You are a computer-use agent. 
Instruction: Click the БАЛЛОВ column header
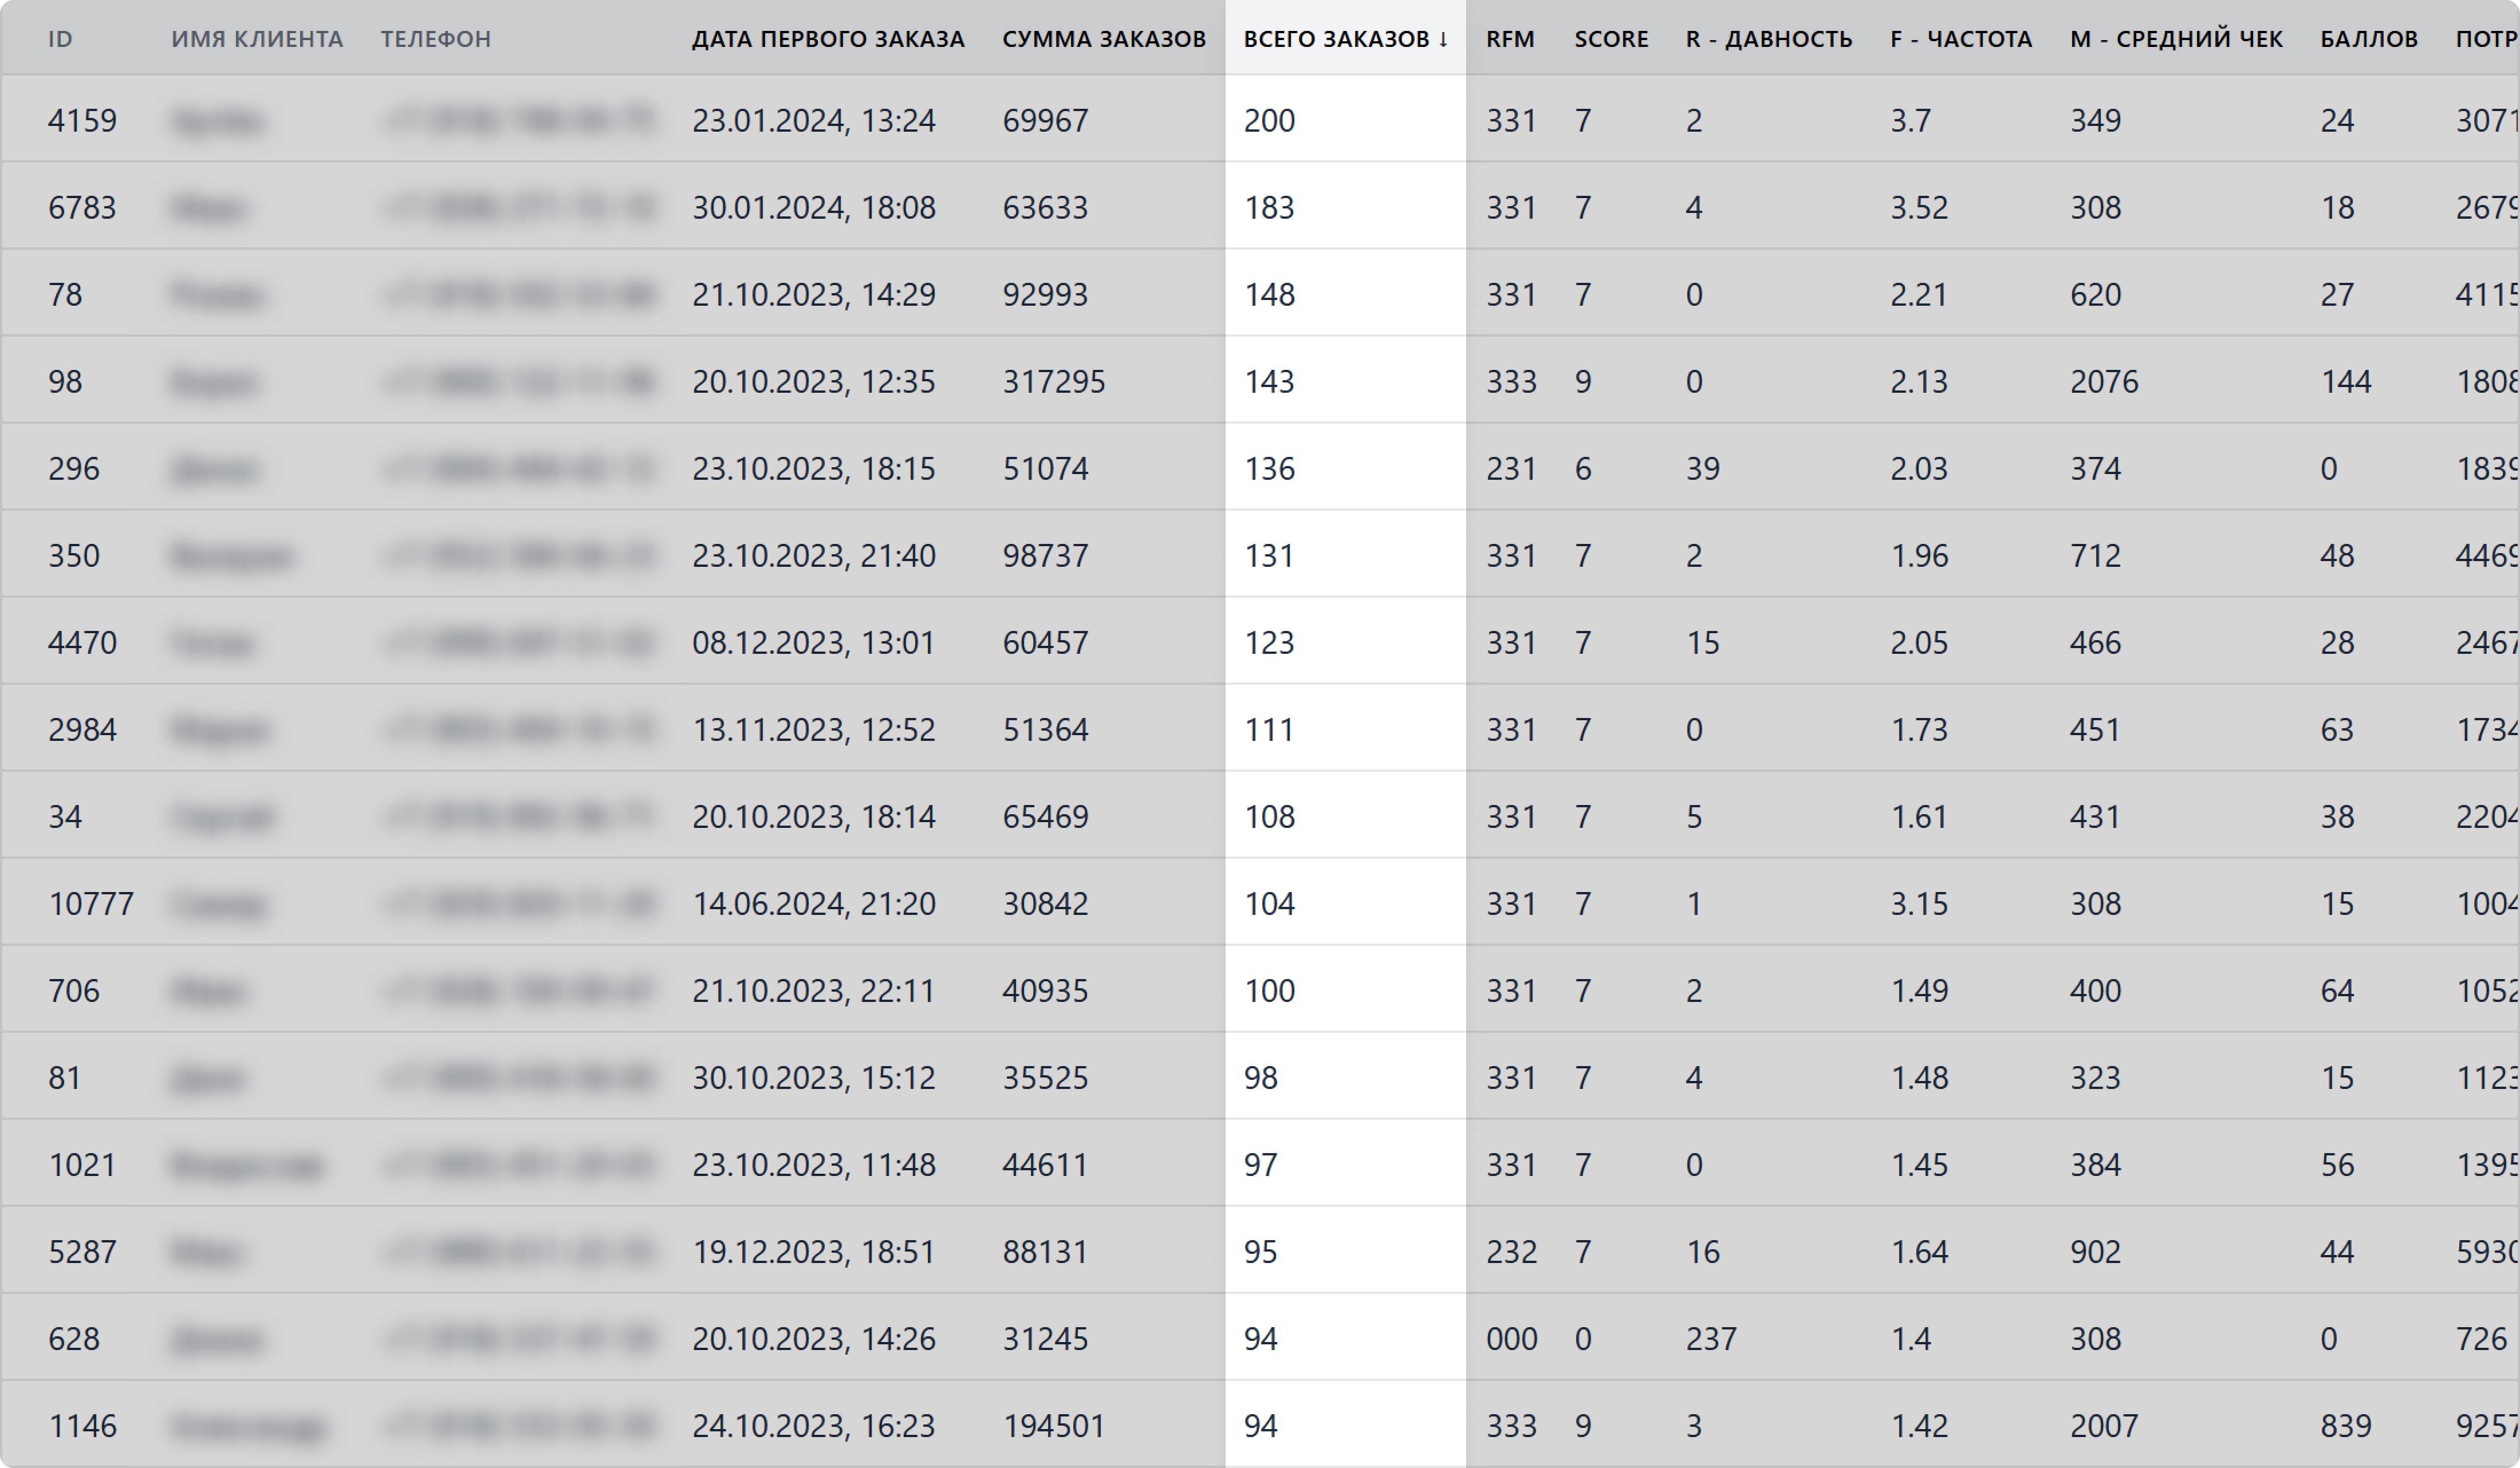[x=2368, y=39]
